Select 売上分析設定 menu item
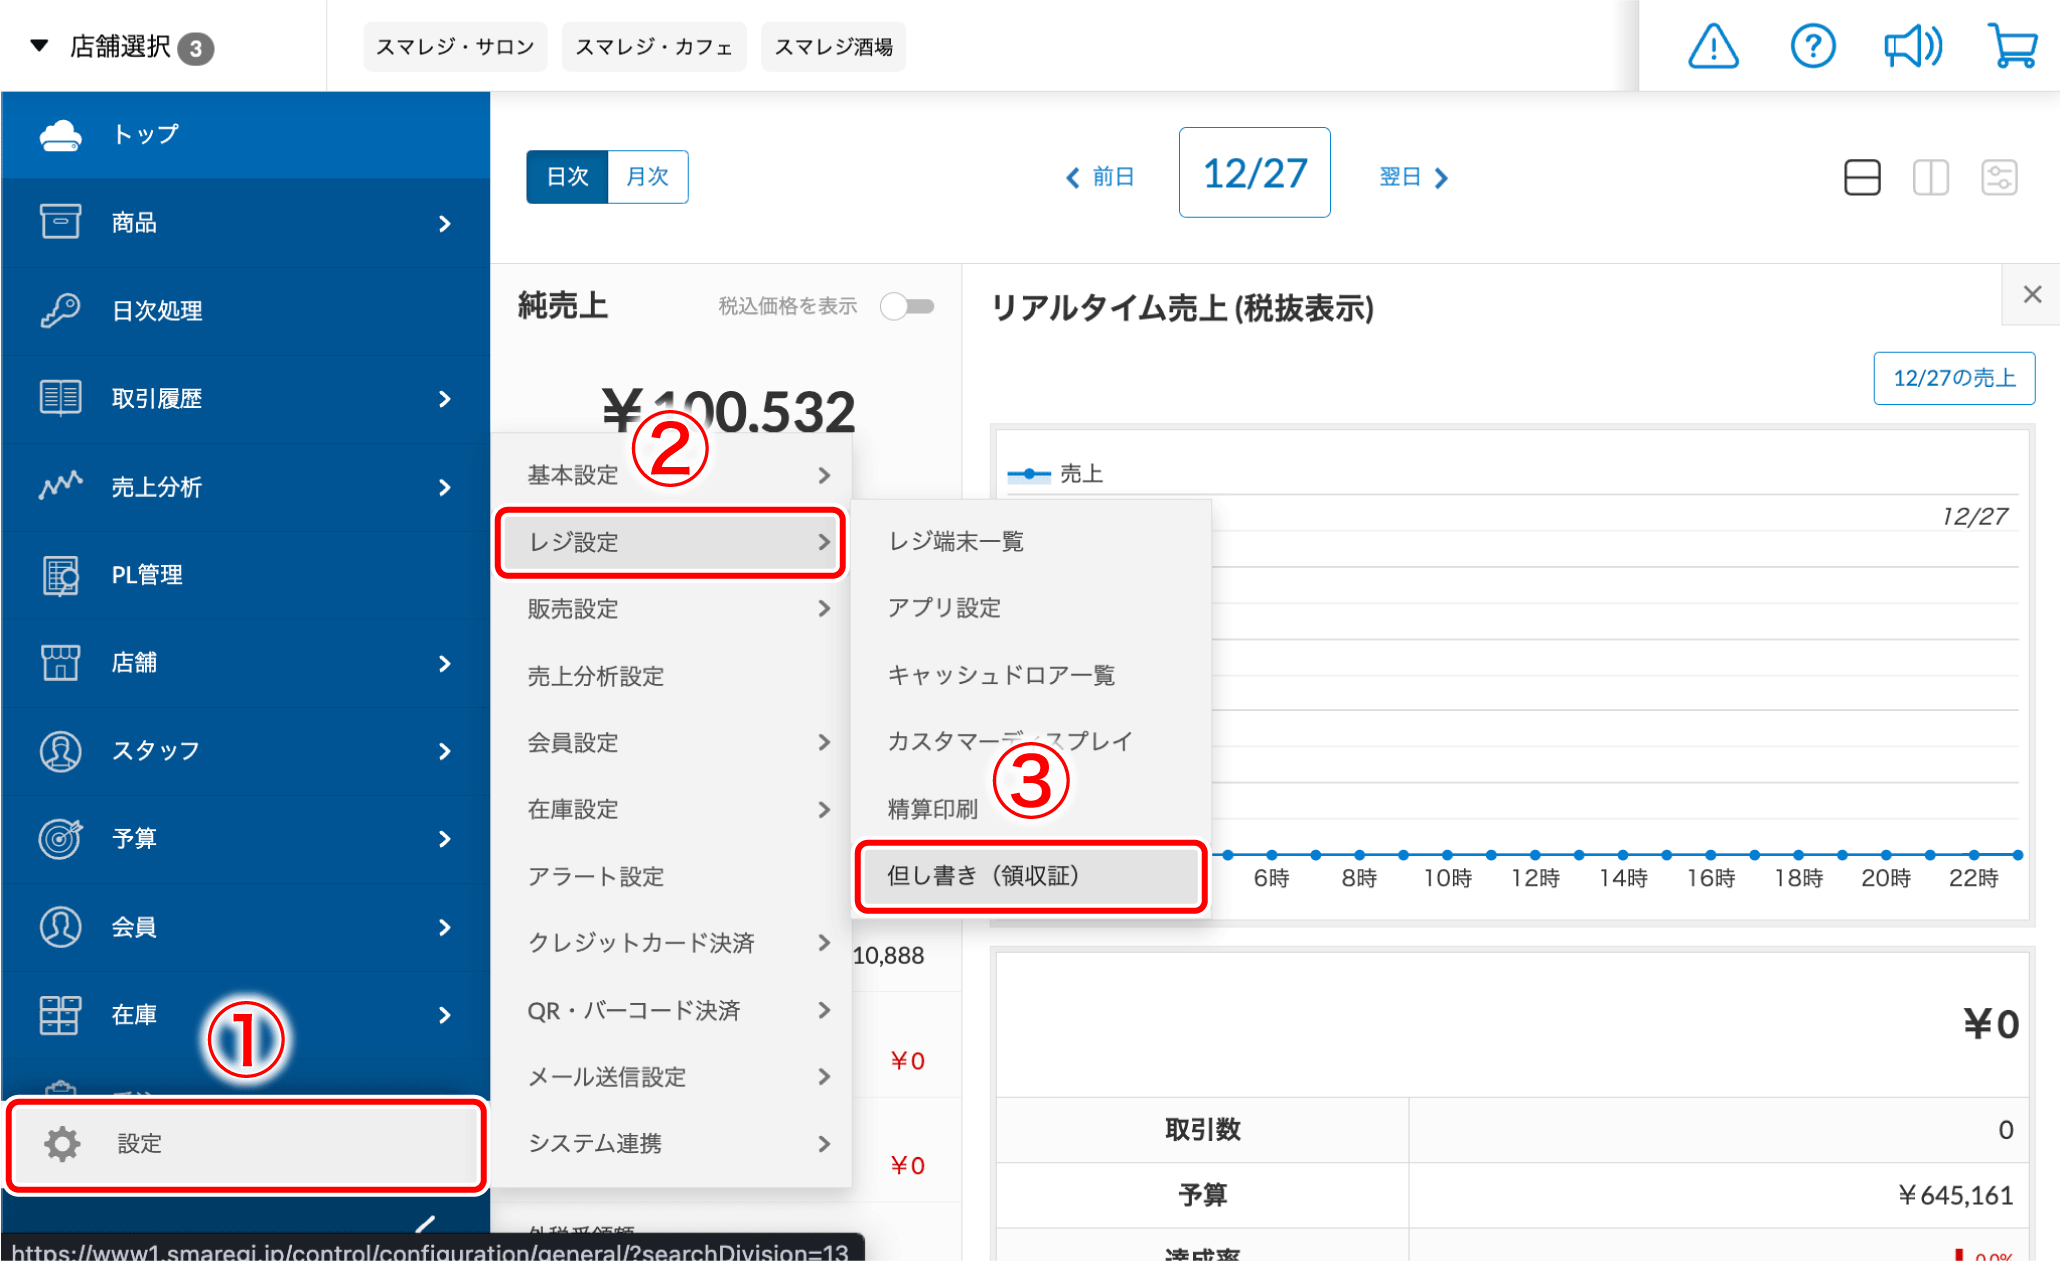Viewport: 2060px width, 1261px height. click(671, 676)
